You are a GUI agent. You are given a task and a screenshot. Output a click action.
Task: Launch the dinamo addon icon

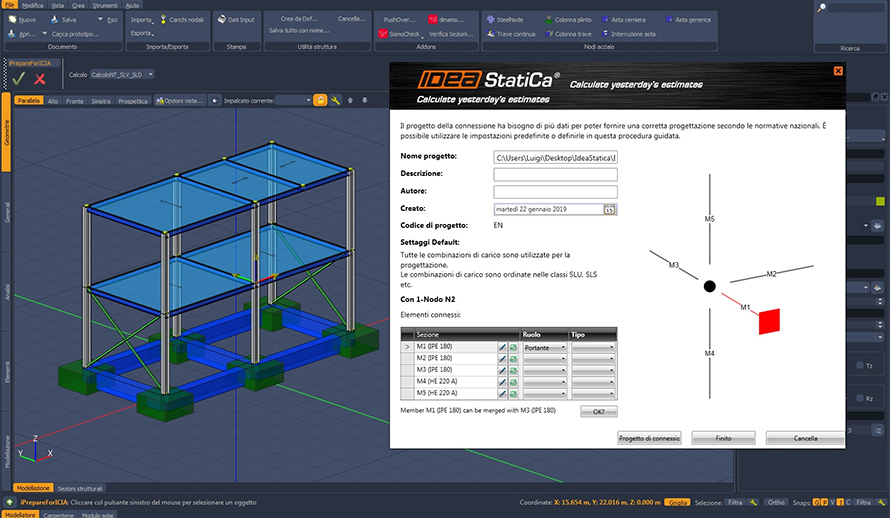(x=433, y=19)
